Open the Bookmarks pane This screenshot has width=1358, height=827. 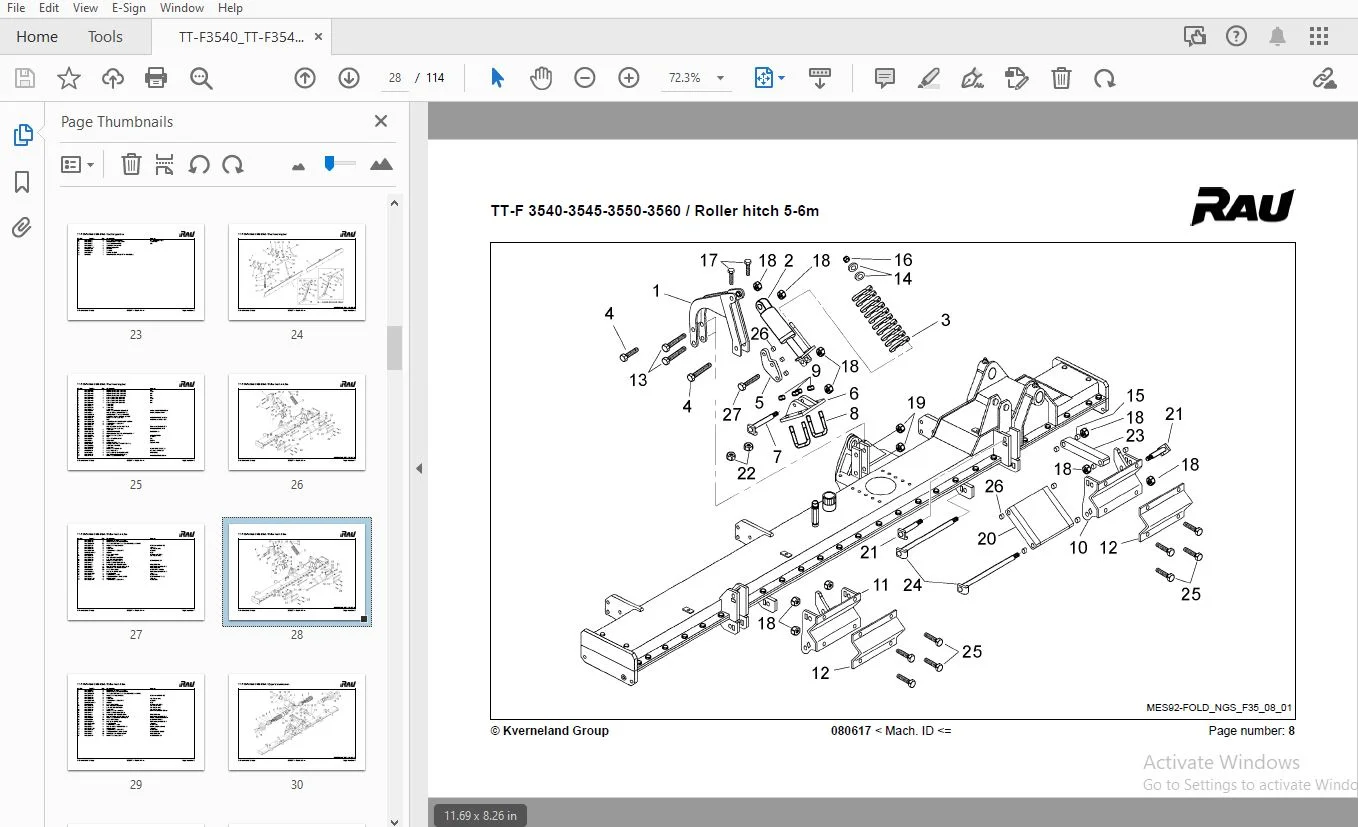coord(22,182)
